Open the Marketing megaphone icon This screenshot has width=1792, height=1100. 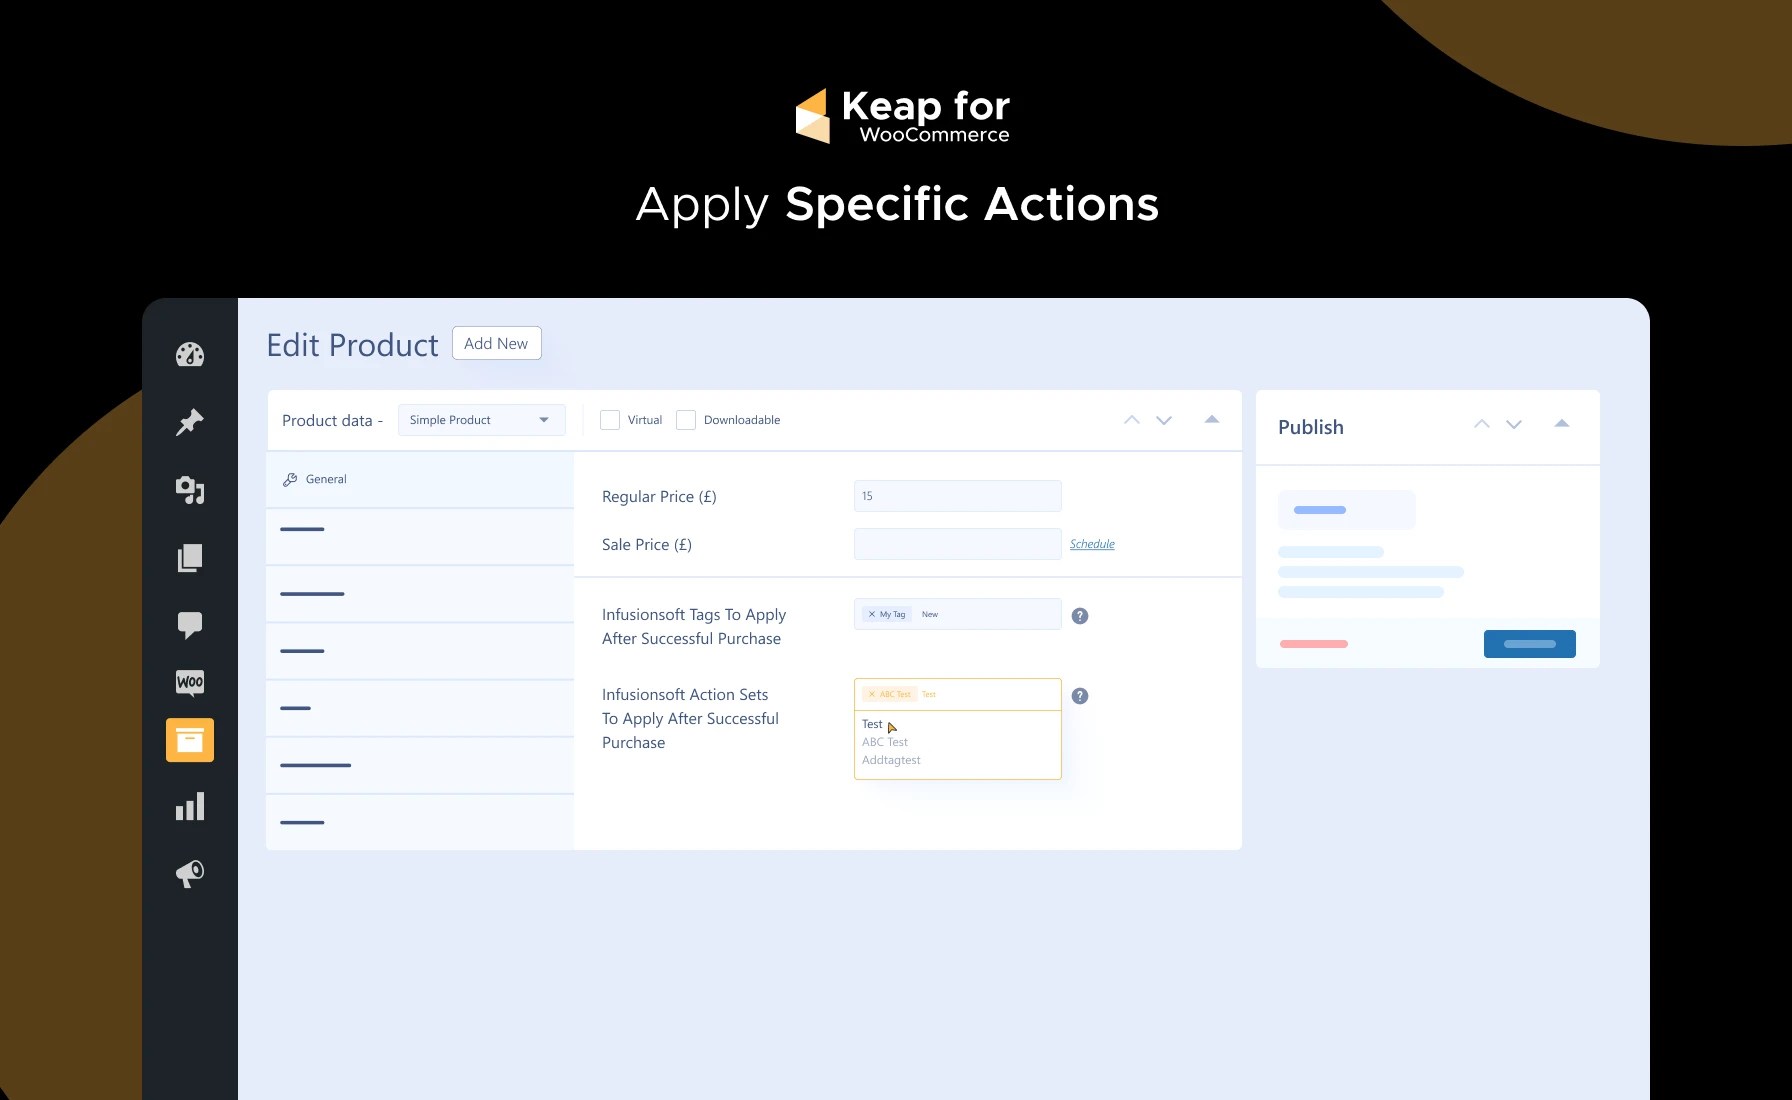click(x=190, y=873)
